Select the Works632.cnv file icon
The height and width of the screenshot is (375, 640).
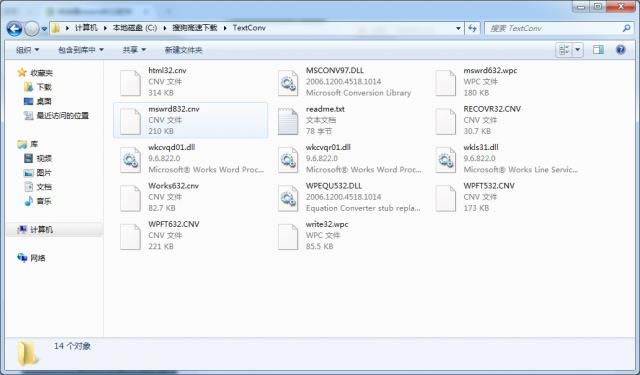pos(131,198)
